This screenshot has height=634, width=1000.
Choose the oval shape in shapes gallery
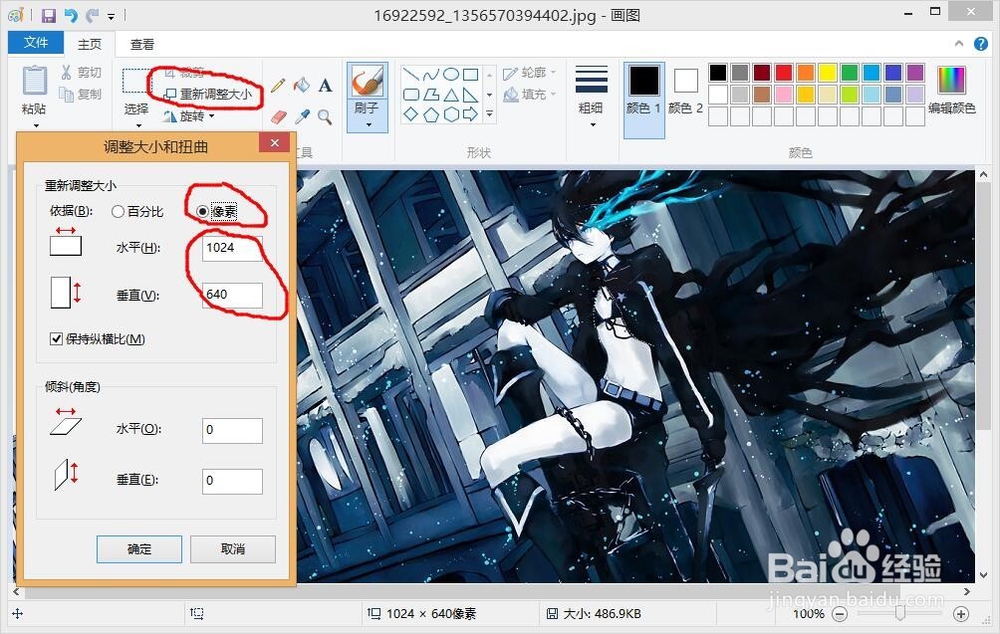(x=451, y=75)
